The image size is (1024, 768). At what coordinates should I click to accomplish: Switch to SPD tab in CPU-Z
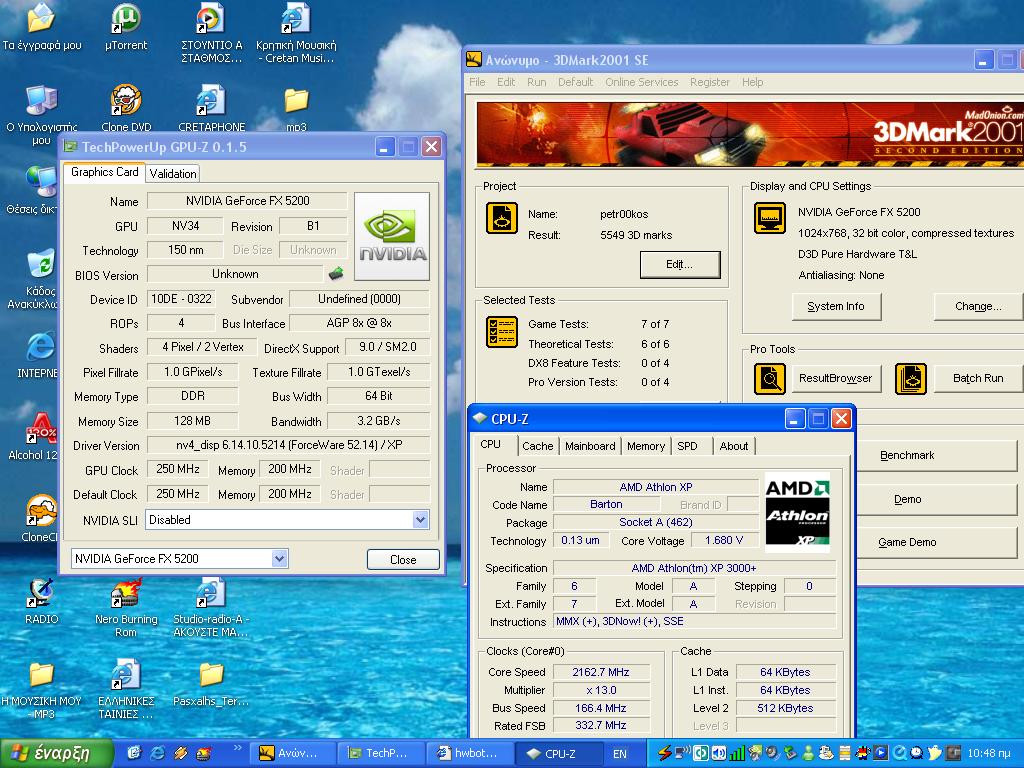tap(687, 446)
